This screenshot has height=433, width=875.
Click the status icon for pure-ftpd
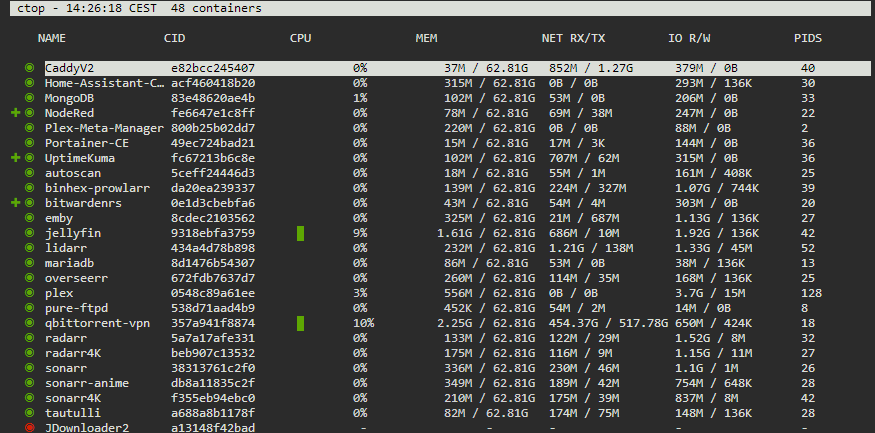[x=30, y=308]
